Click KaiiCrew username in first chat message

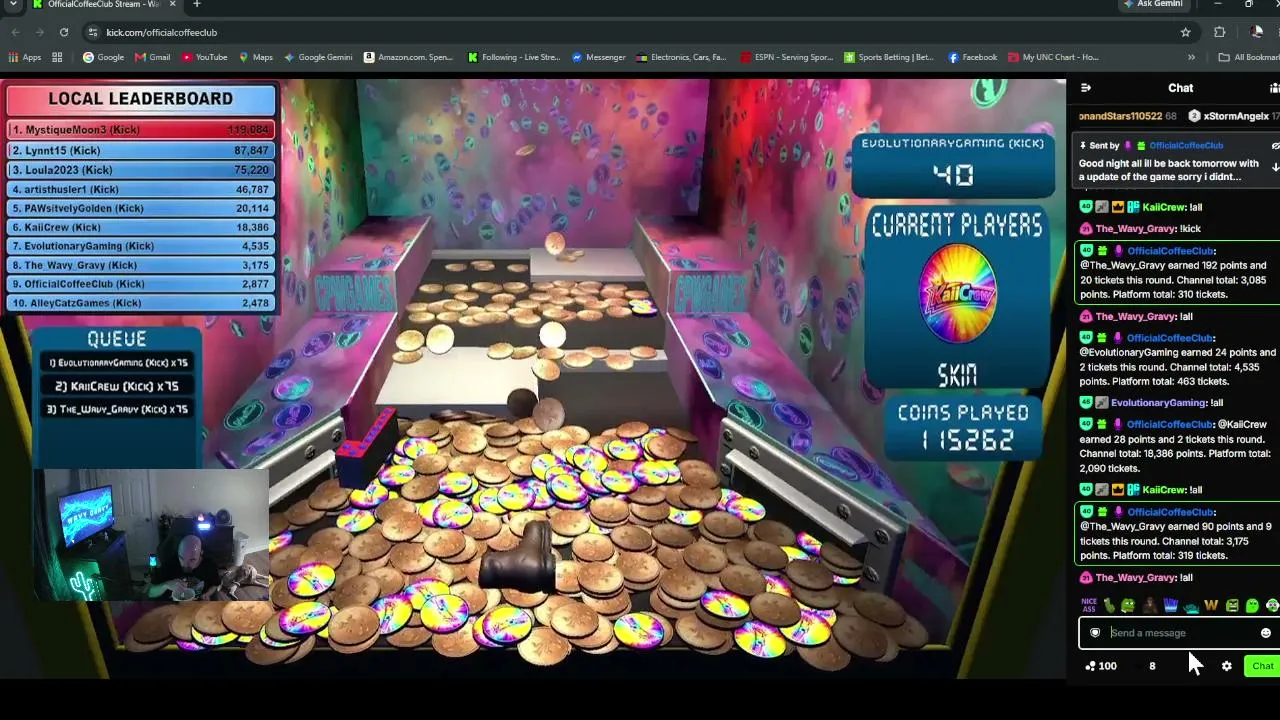point(1164,207)
